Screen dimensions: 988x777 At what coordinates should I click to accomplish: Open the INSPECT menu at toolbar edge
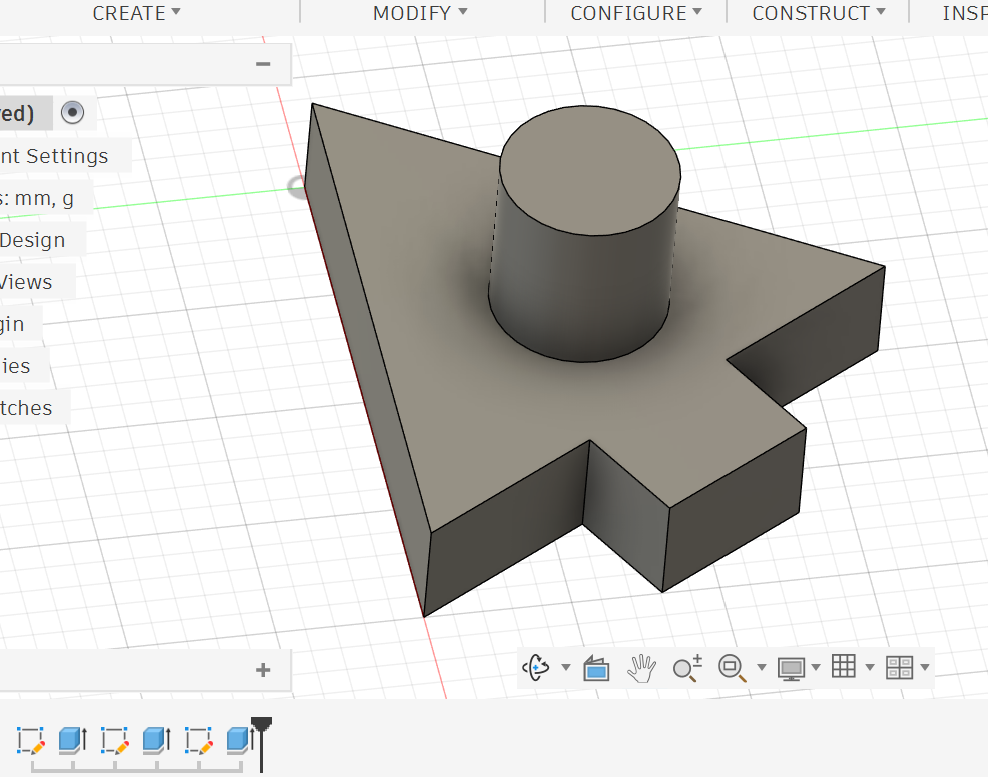[x=965, y=13]
